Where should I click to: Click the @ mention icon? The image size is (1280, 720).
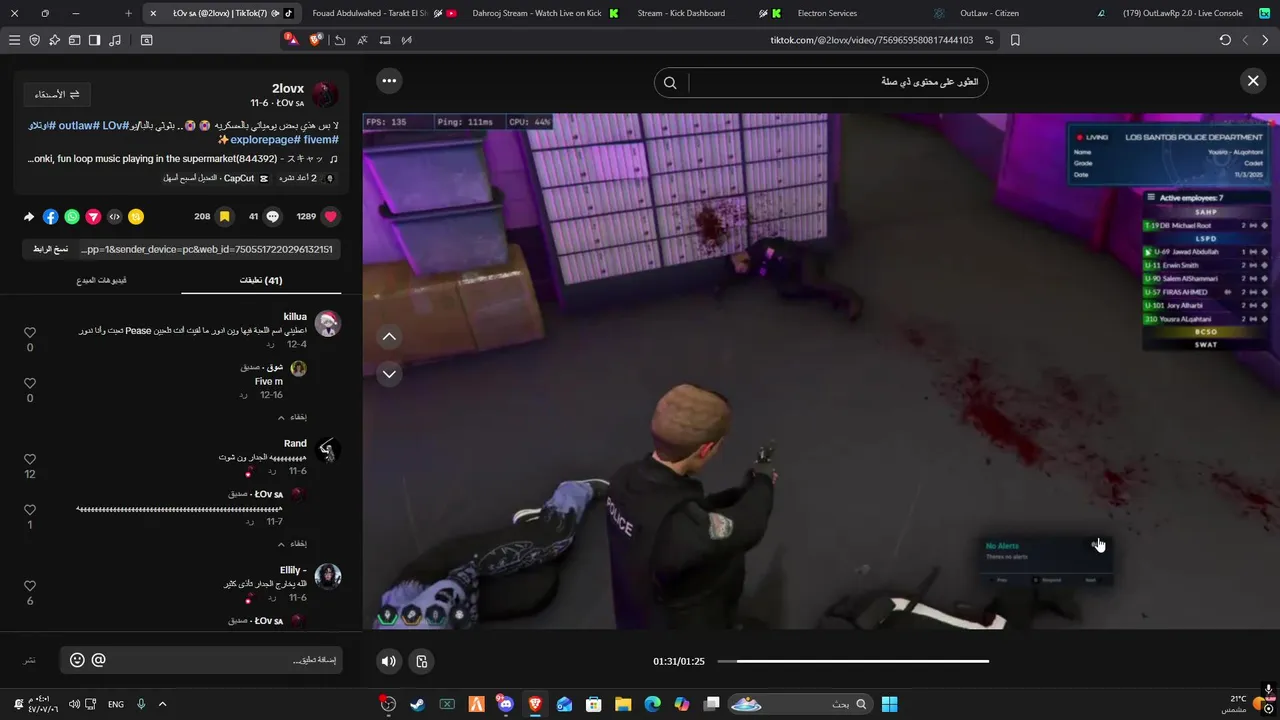point(98,660)
